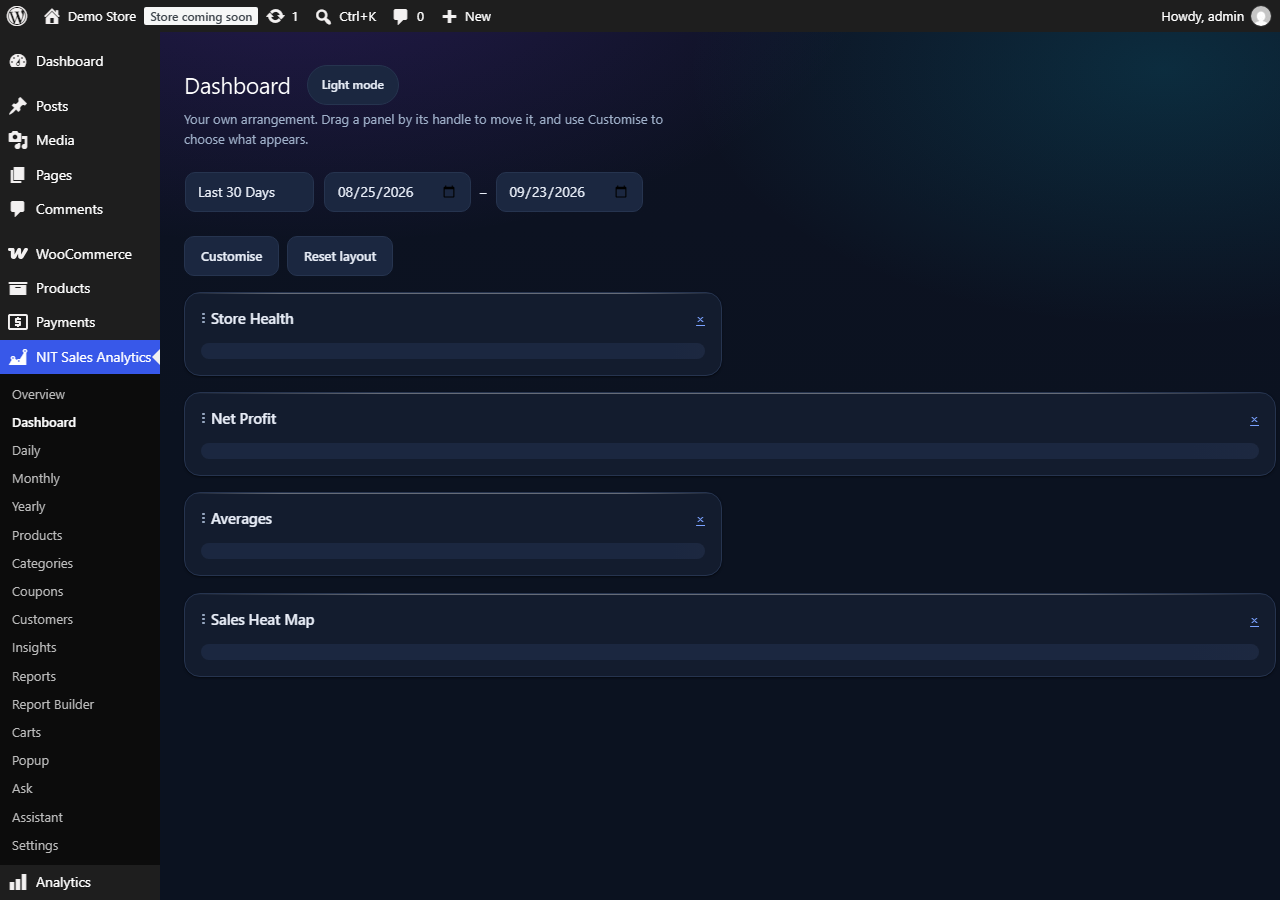Image resolution: width=1280 pixels, height=900 pixels.
Task: Click the Store coming soon badge
Action: (x=201, y=17)
